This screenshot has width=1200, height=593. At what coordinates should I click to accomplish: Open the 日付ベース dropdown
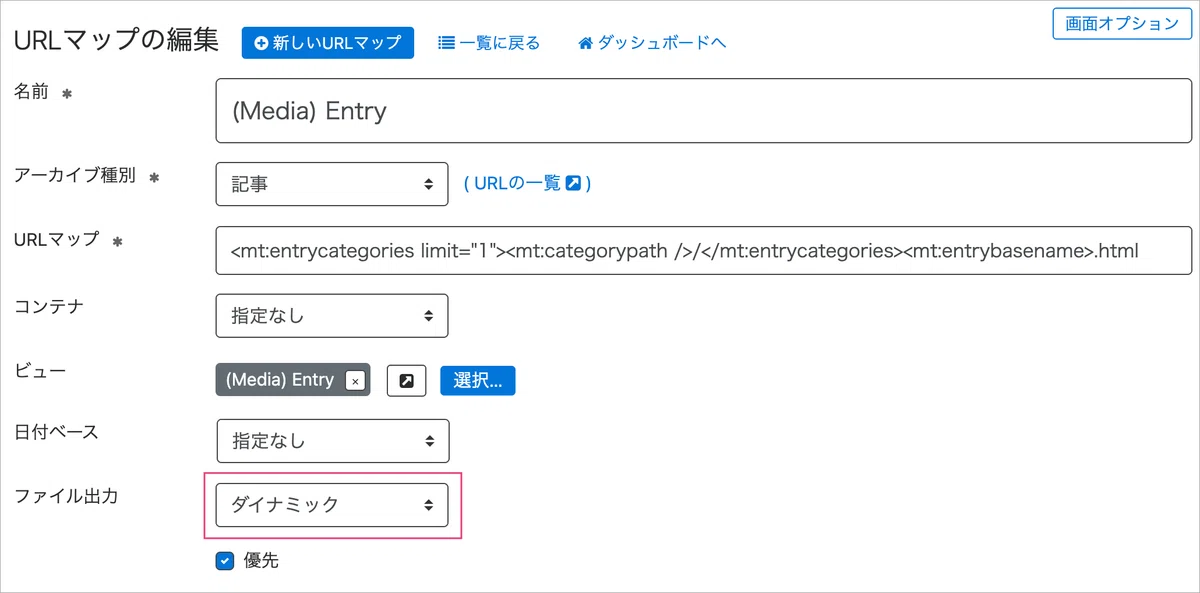(x=333, y=440)
